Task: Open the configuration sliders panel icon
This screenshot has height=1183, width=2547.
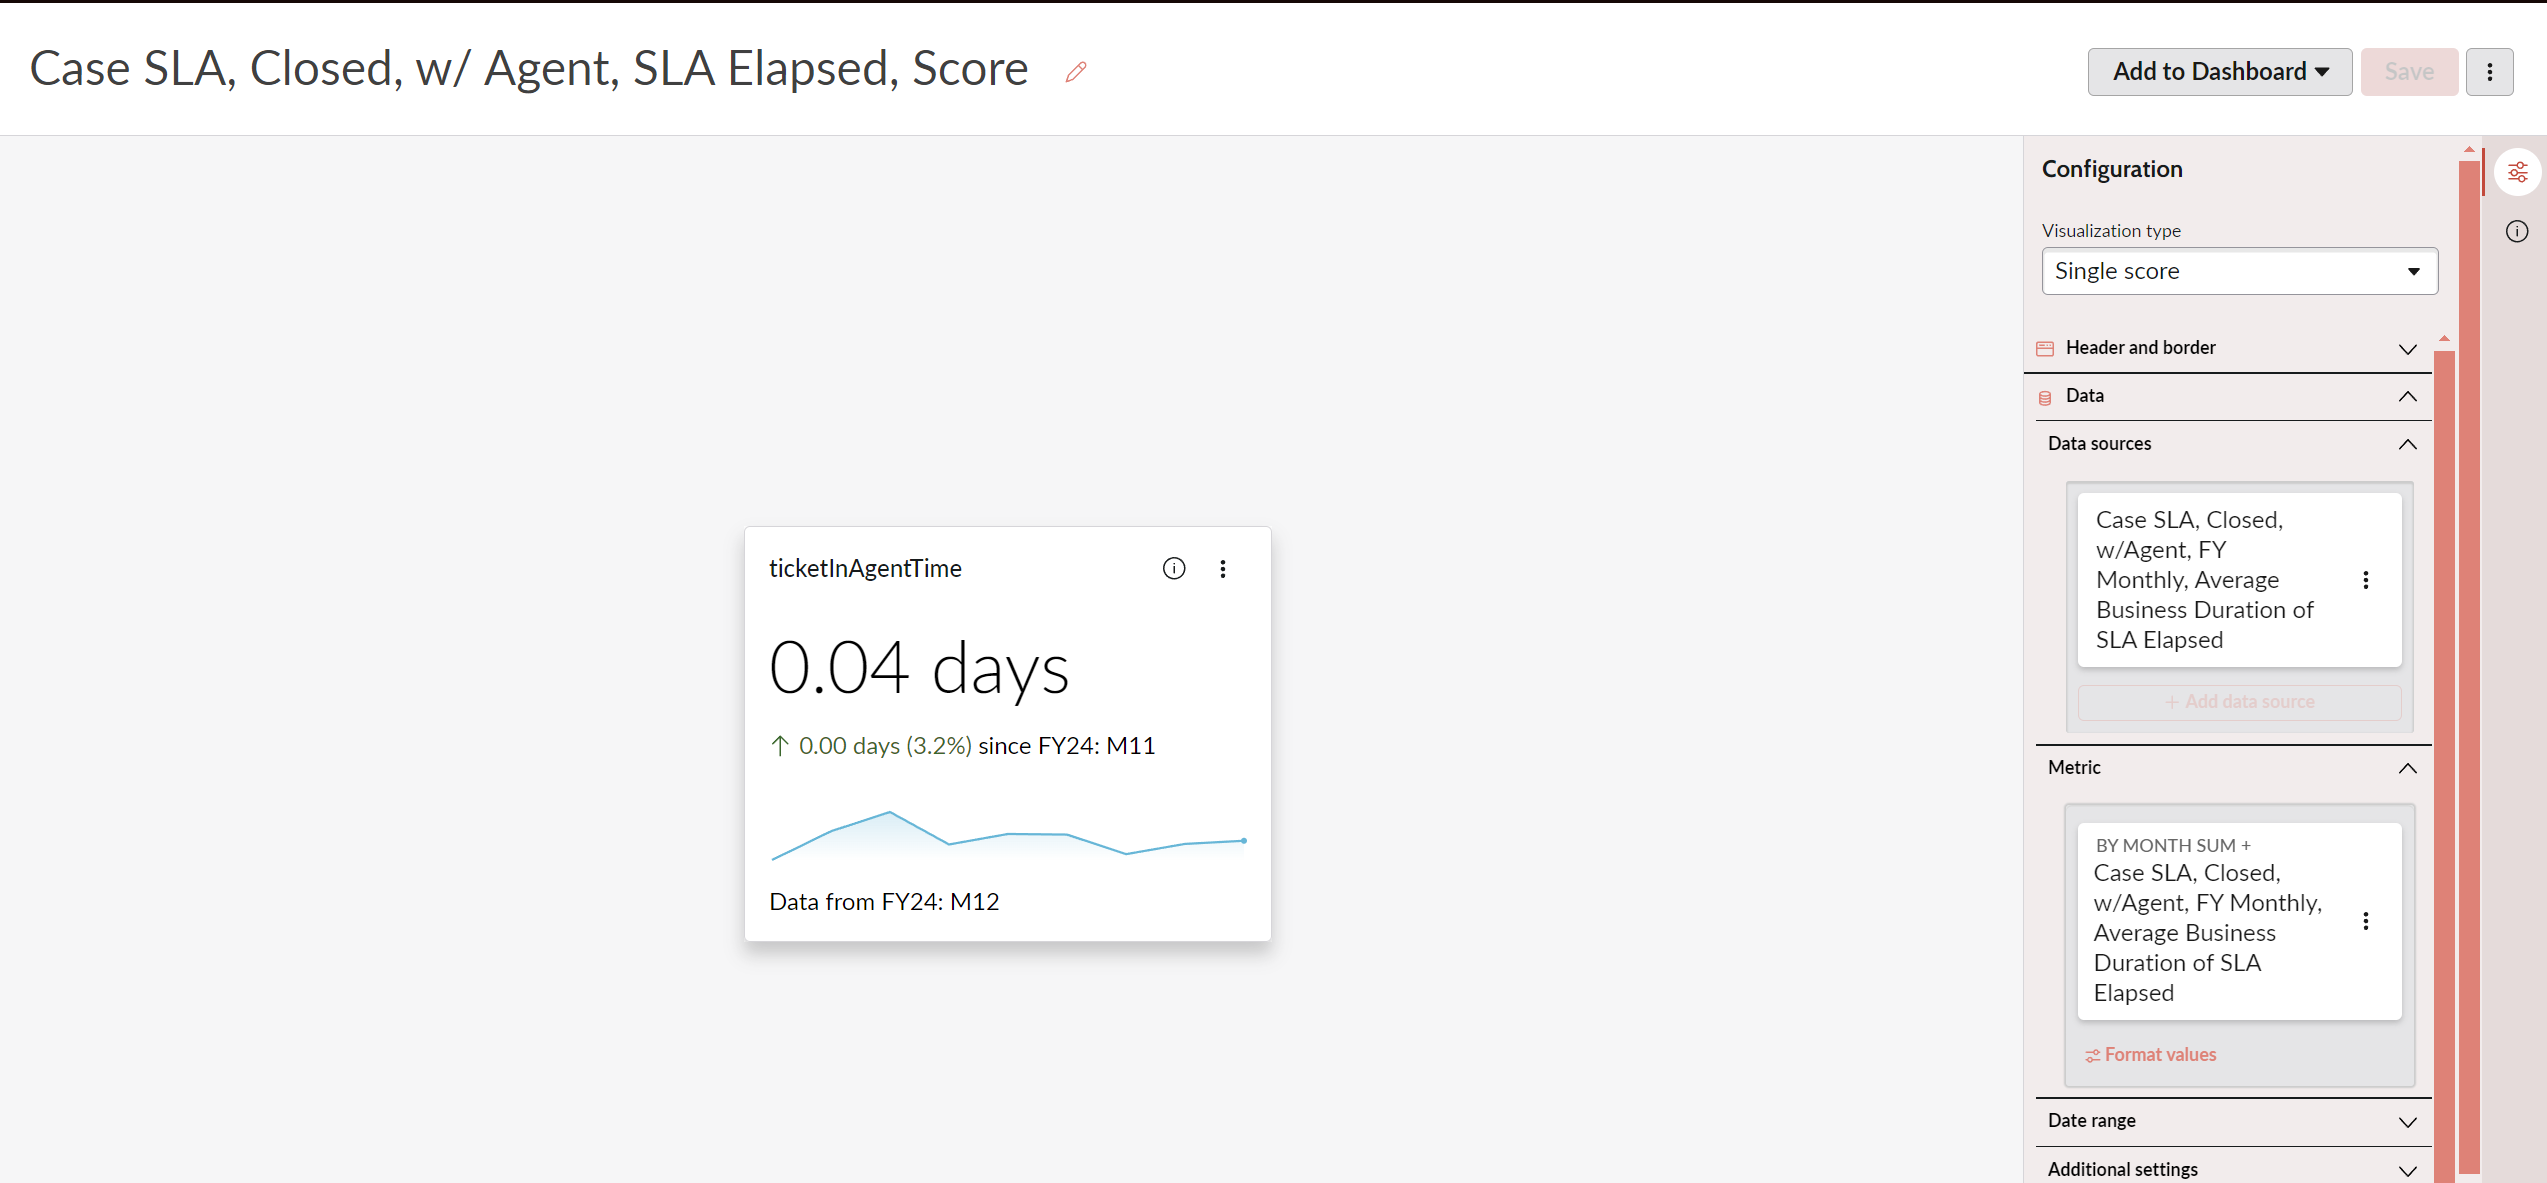Action: click(x=2517, y=172)
